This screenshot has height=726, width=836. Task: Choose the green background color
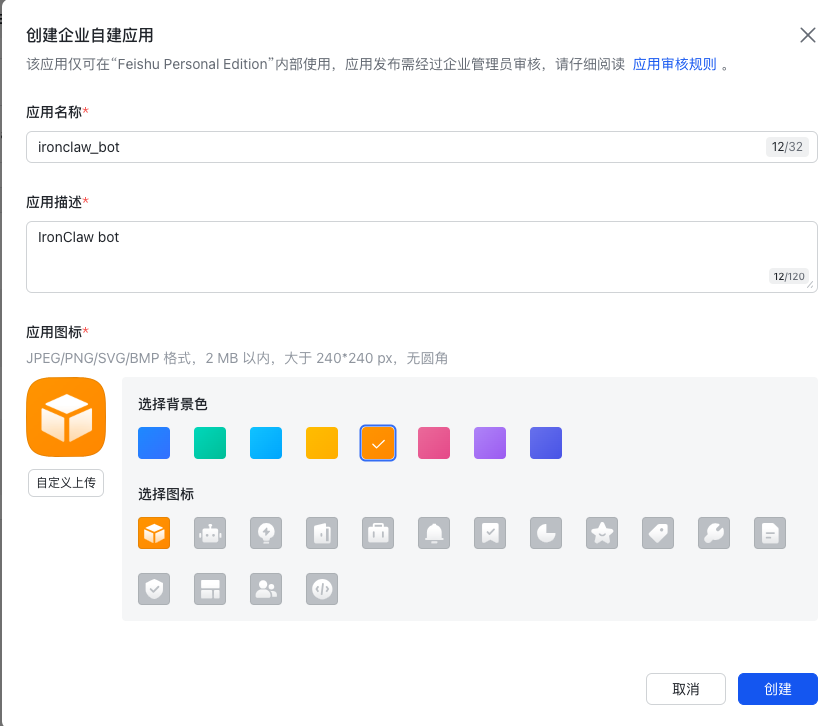click(210, 442)
